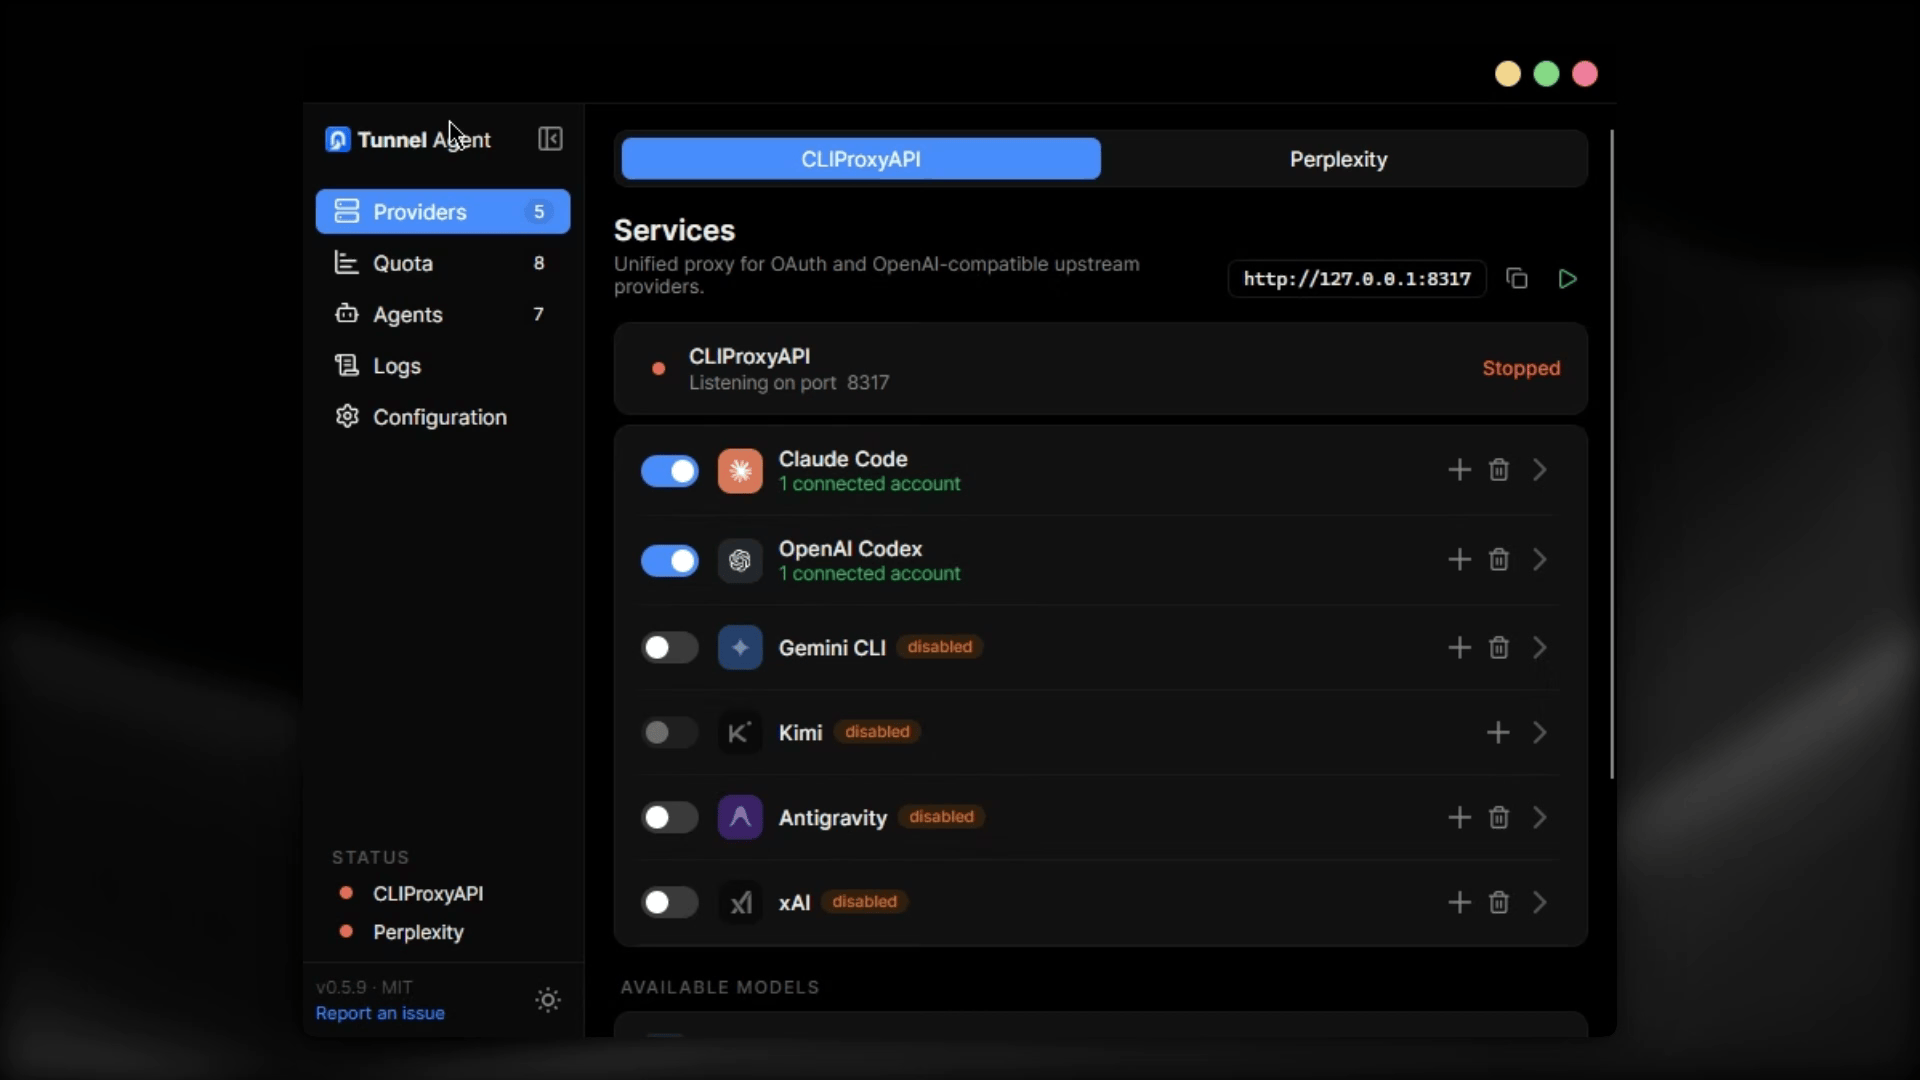
Task: Enable the Gemini CLI provider toggle
Action: tap(670, 648)
